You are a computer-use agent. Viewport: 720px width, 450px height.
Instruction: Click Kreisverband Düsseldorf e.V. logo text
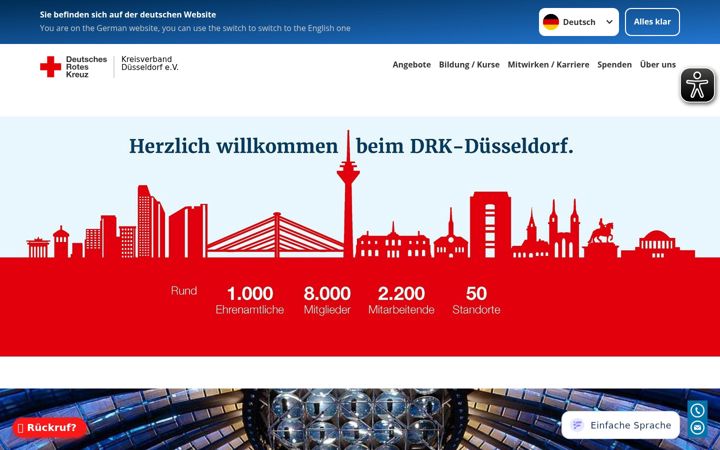pyautogui.click(x=150, y=63)
